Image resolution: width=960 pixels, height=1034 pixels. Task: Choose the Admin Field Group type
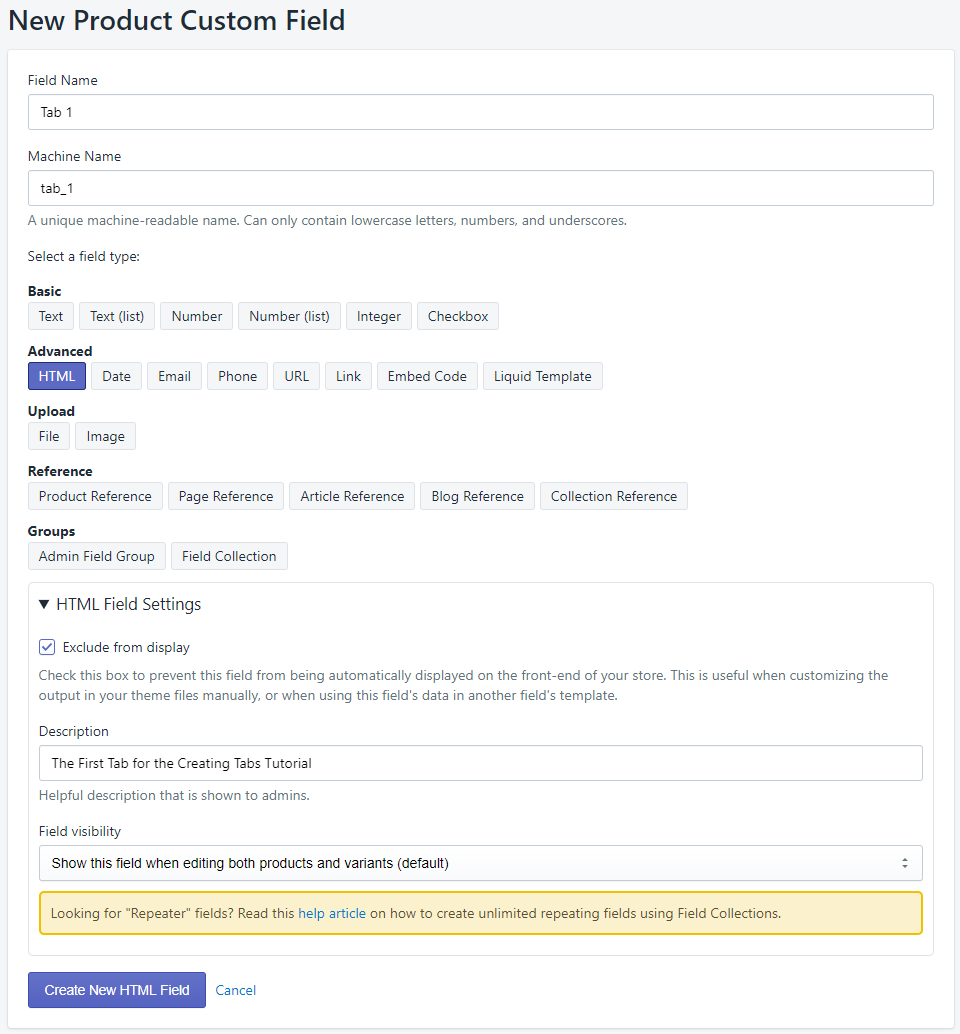96,556
